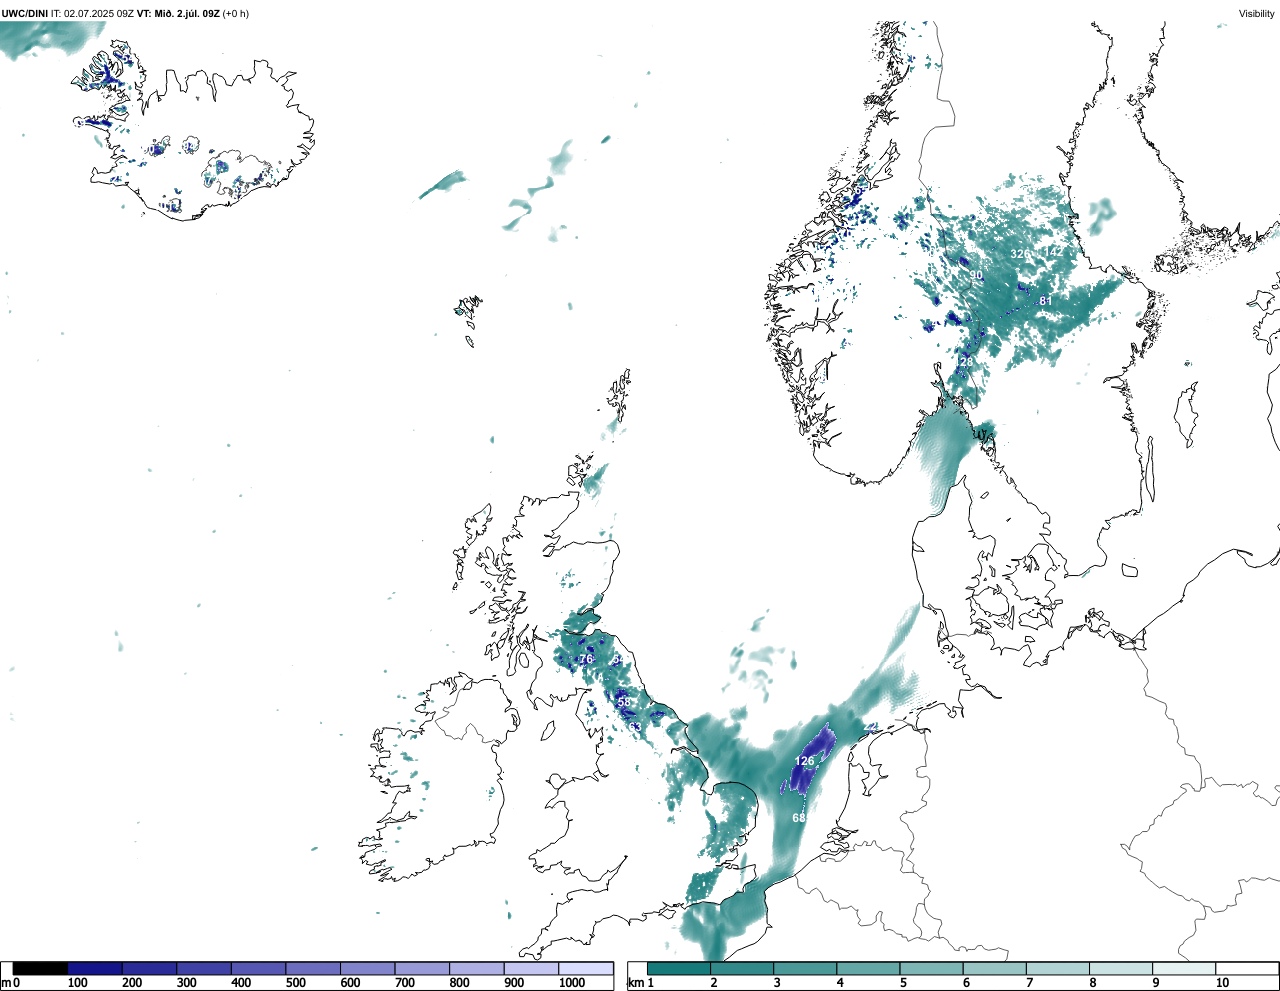Click the 1–2 km teal legend swatch
Image resolution: width=1280 pixels, height=991 pixels.
coord(679,968)
